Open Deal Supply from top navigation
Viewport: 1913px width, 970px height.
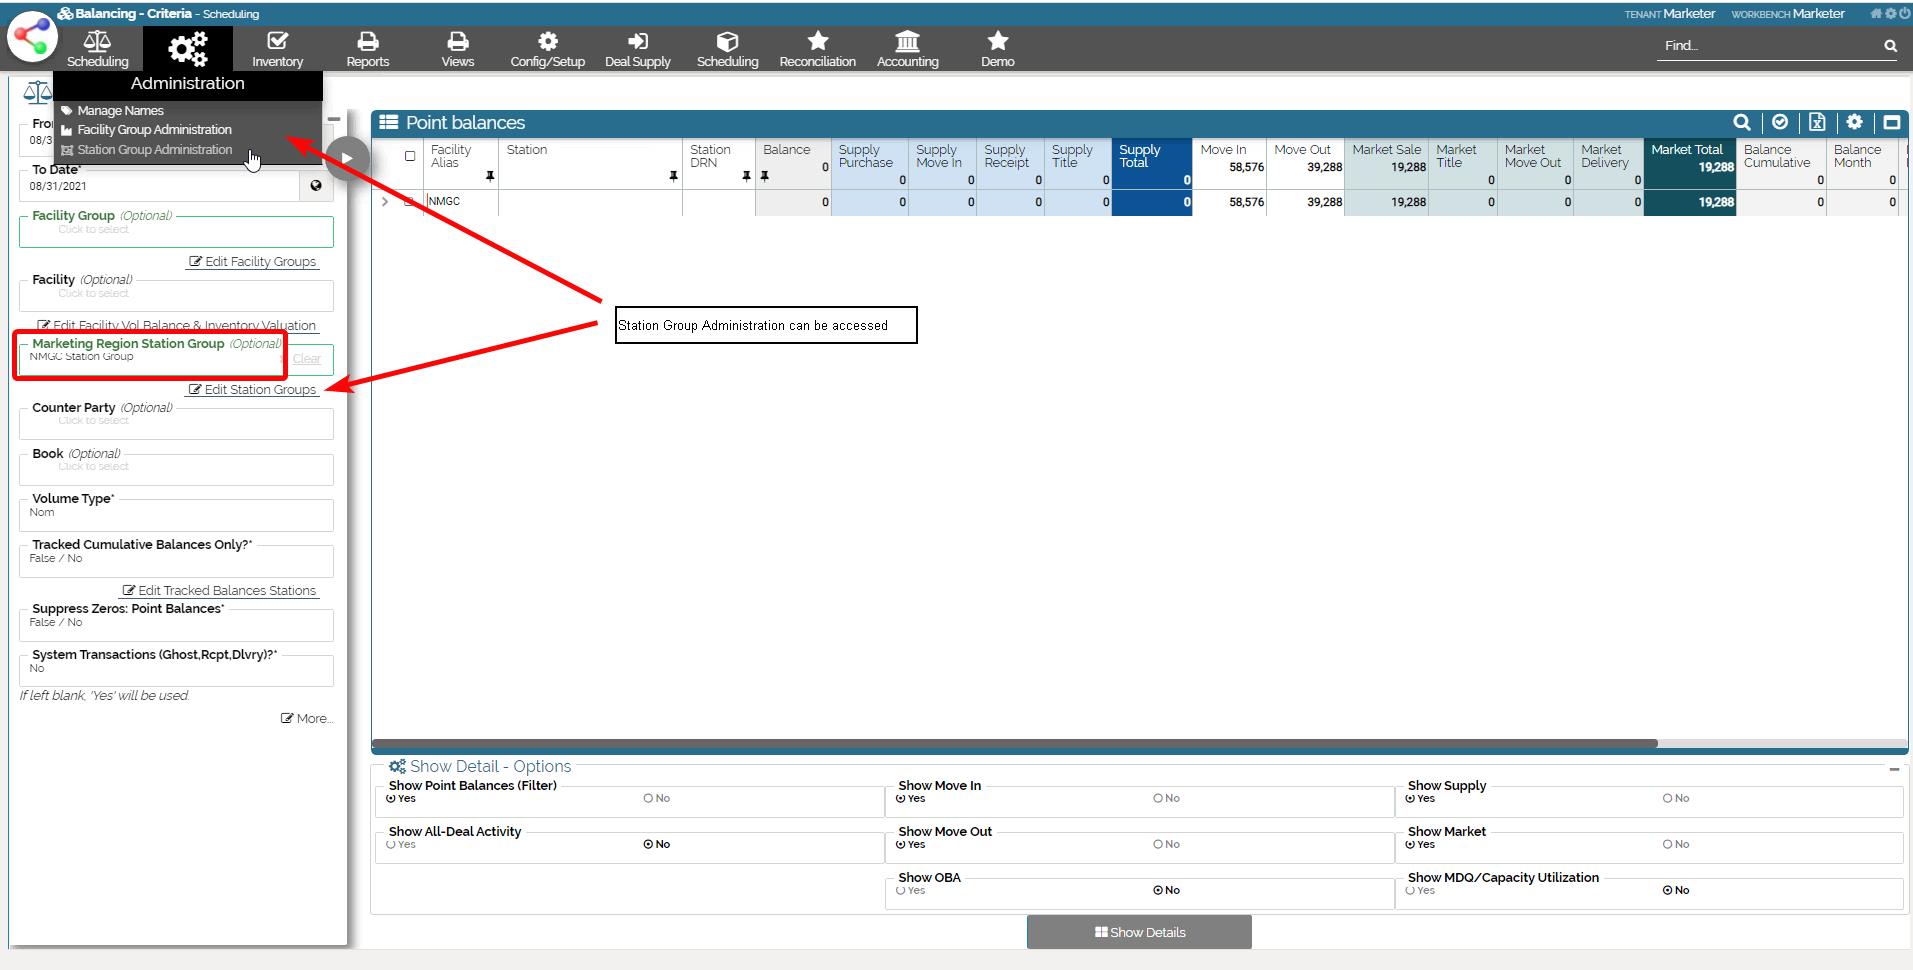tap(637, 48)
